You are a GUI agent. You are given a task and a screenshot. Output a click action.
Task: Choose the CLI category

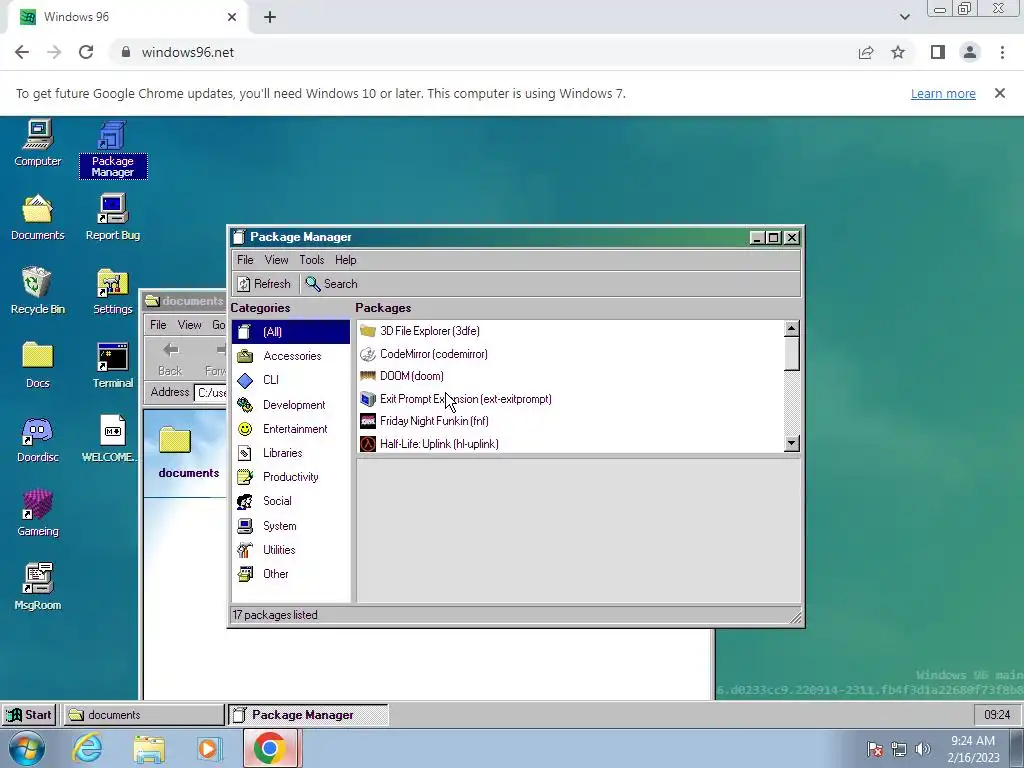pos(291,380)
